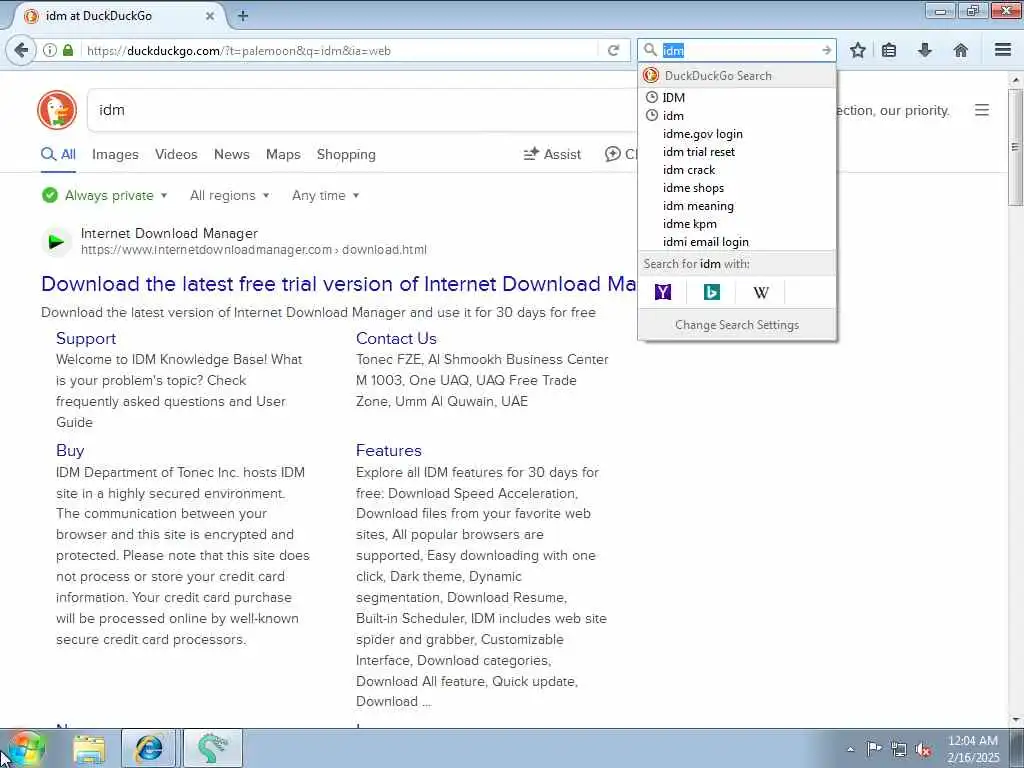Pick the idm trial reset suggestion
Image resolution: width=1024 pixels, height=768 pixels.
737,152
